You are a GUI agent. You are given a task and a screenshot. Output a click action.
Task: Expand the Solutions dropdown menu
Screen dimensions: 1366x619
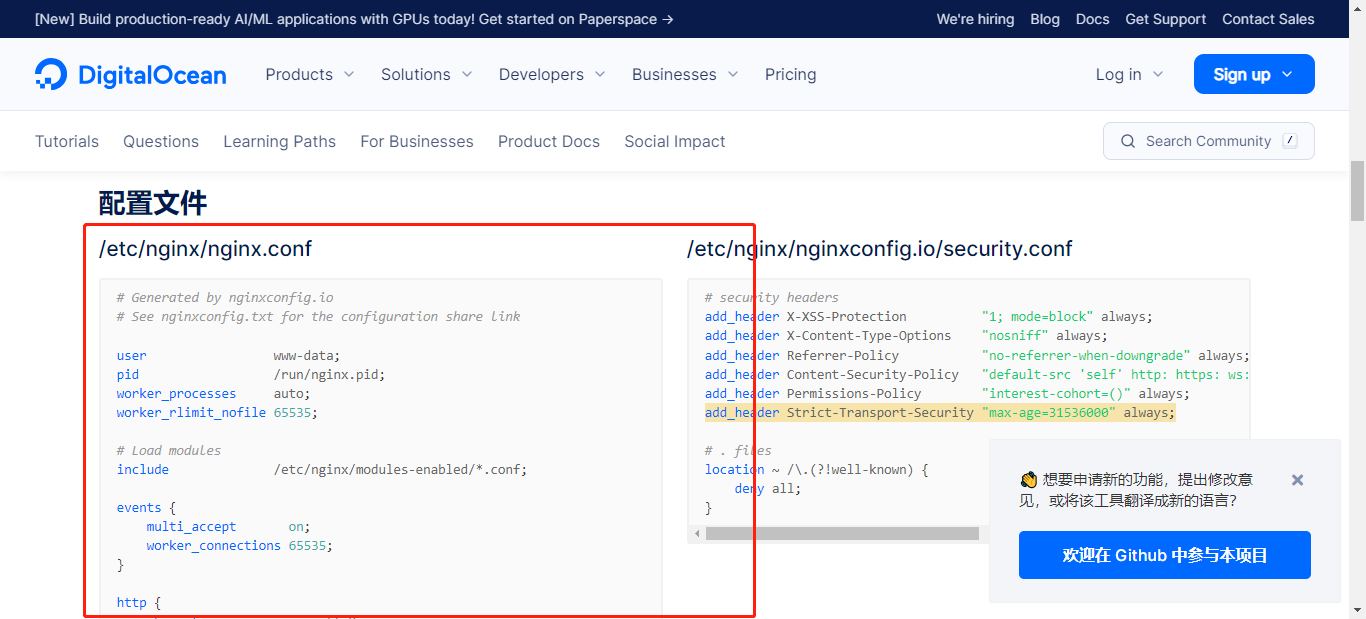click(x=426, y=75)
